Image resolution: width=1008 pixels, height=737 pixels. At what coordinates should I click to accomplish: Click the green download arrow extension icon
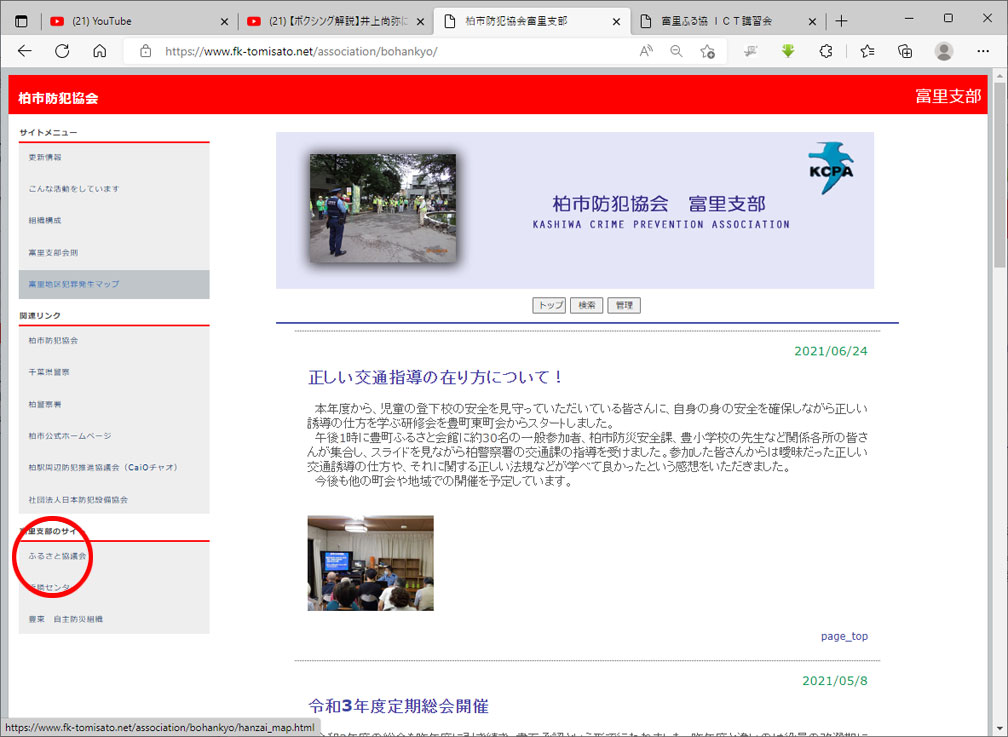[788, 51]
